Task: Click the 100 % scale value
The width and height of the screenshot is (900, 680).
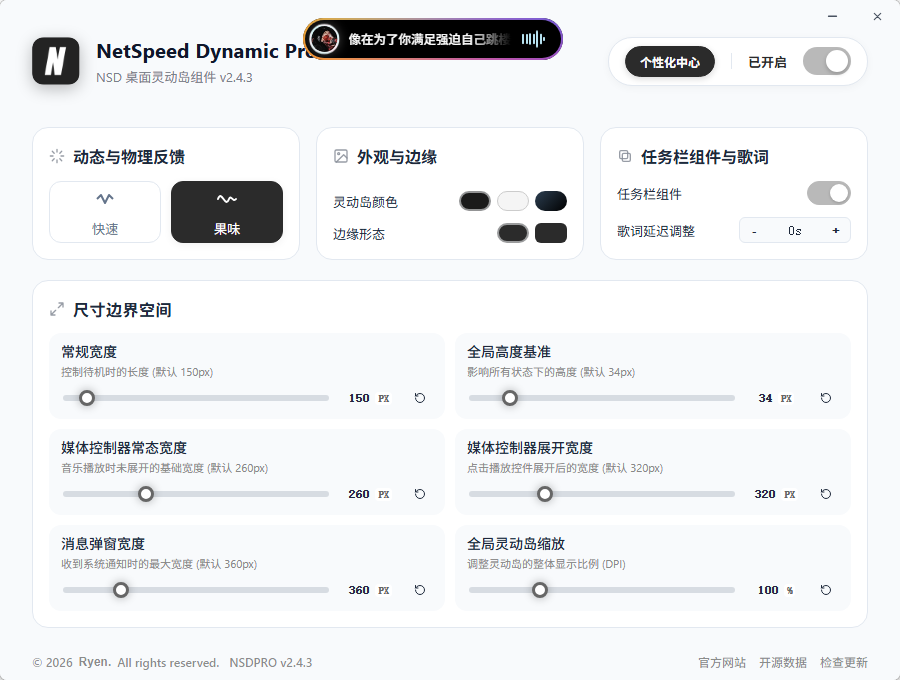Action: (x=775, y=590)
